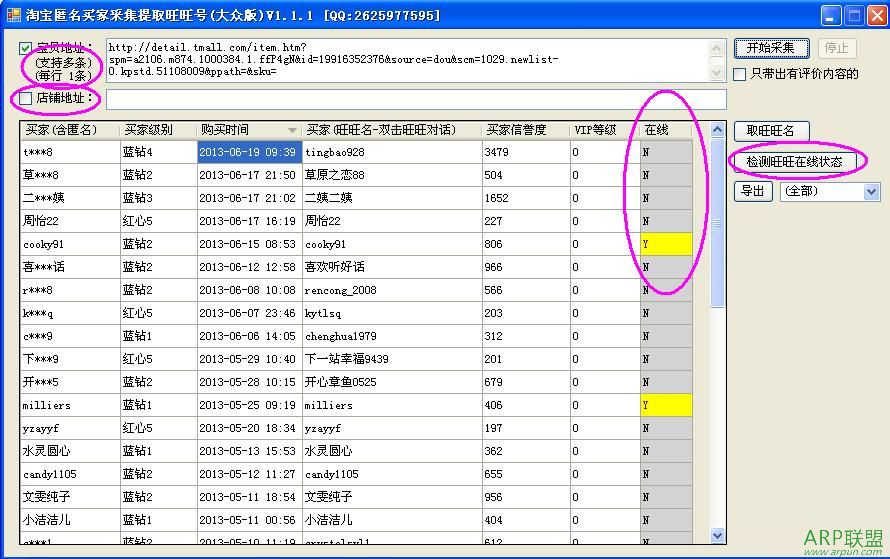Screen dimensions: 890x559
Task: Click the 检测旺旺在线状态 button
Action: [794, 161]
